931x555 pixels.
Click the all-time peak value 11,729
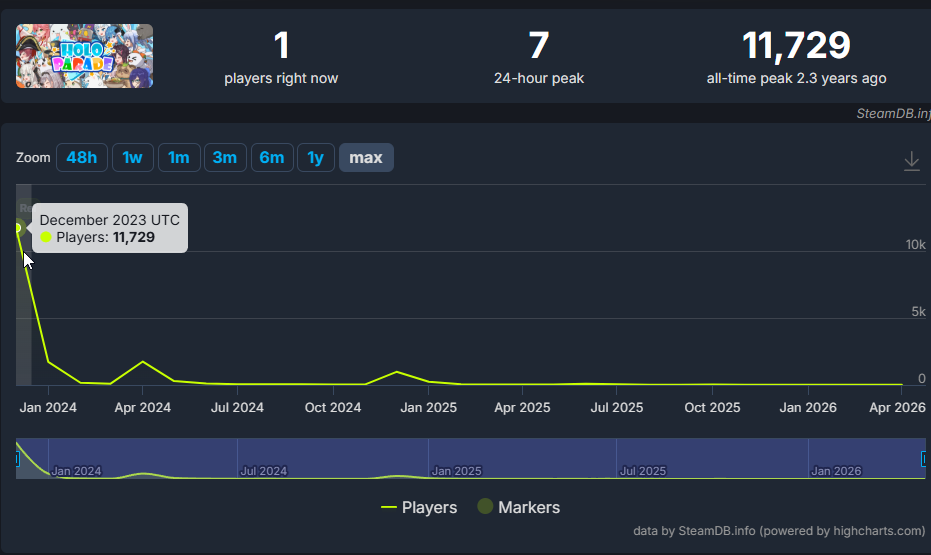[796, 45]
